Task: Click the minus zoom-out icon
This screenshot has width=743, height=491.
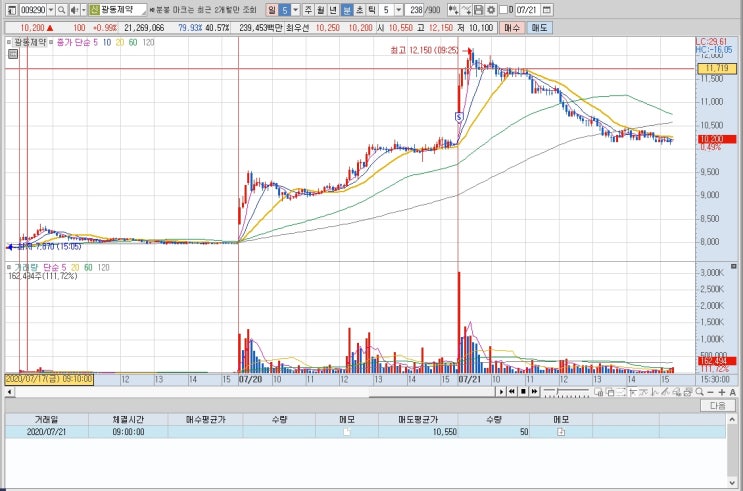Action: point(710,392)
